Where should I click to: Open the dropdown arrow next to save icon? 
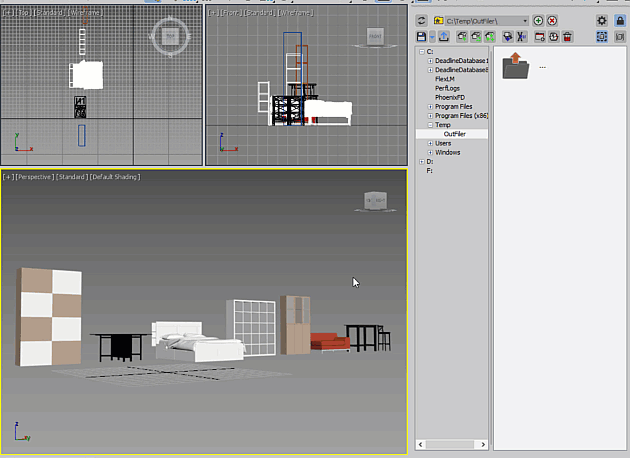point(432,37)
